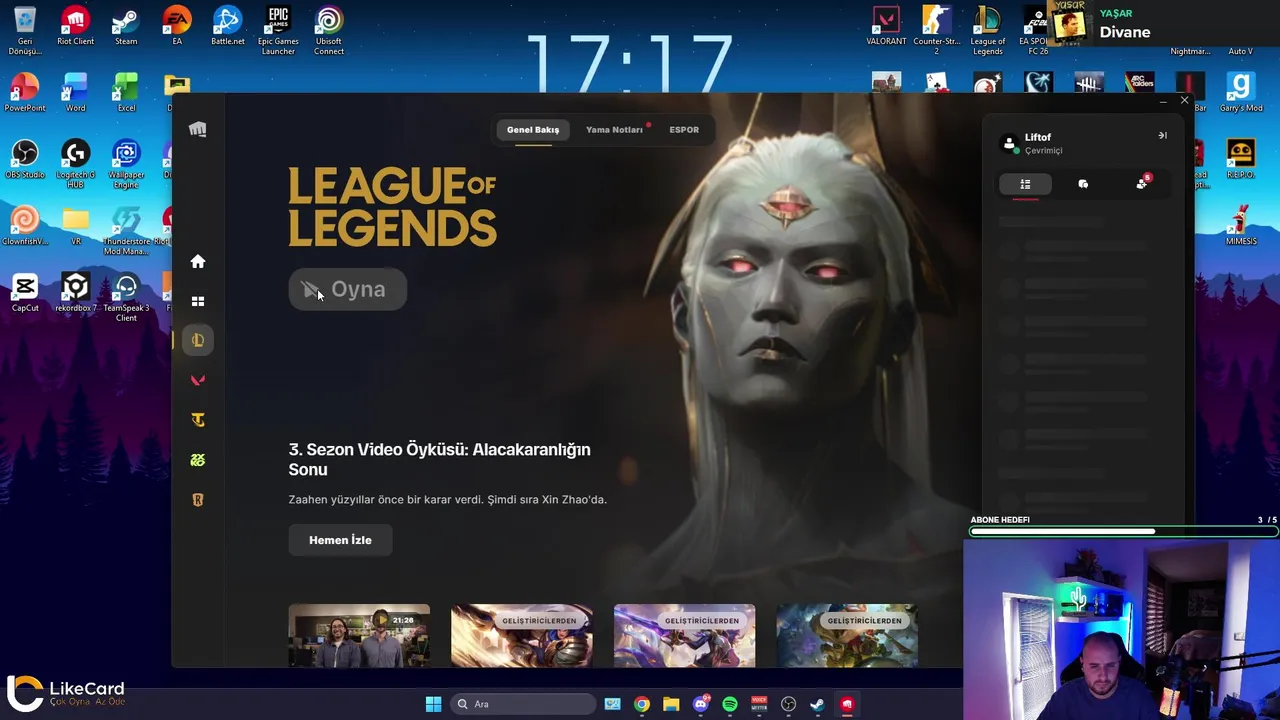This screenshot has width=1280, height=720.
Task: Select the Excel desktop shortcut
Action: coord(126,92)
